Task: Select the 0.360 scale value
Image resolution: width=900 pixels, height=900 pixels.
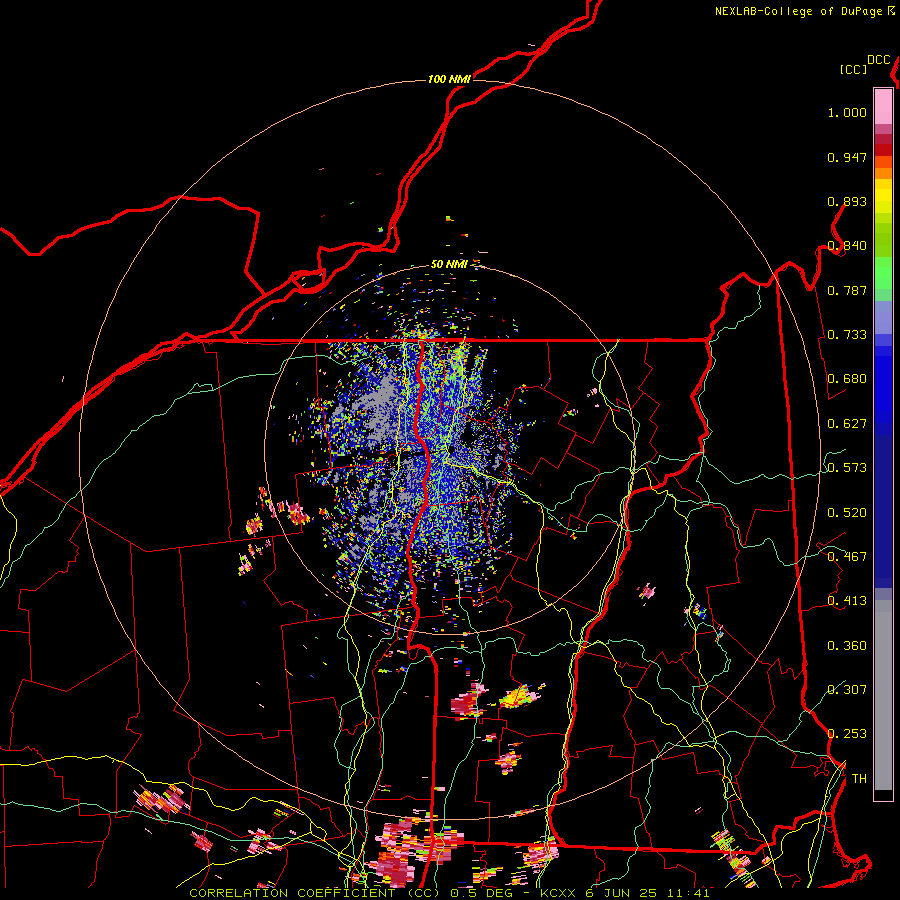Action: (x=847, y=646)
